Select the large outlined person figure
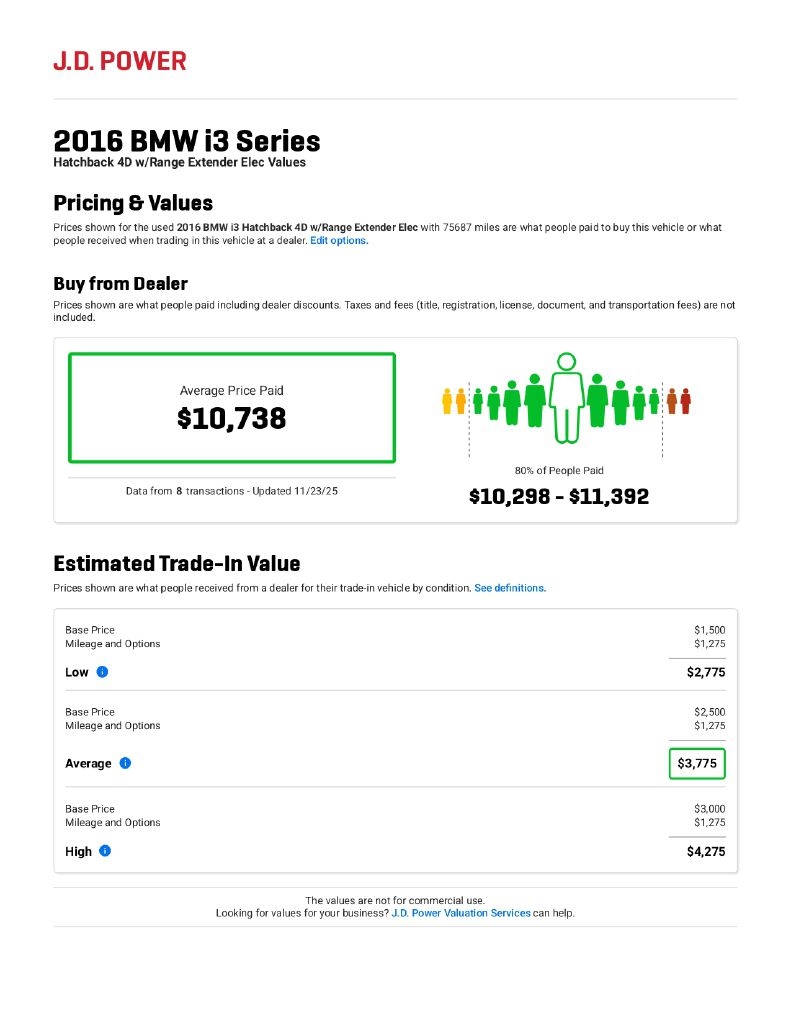 566,397
